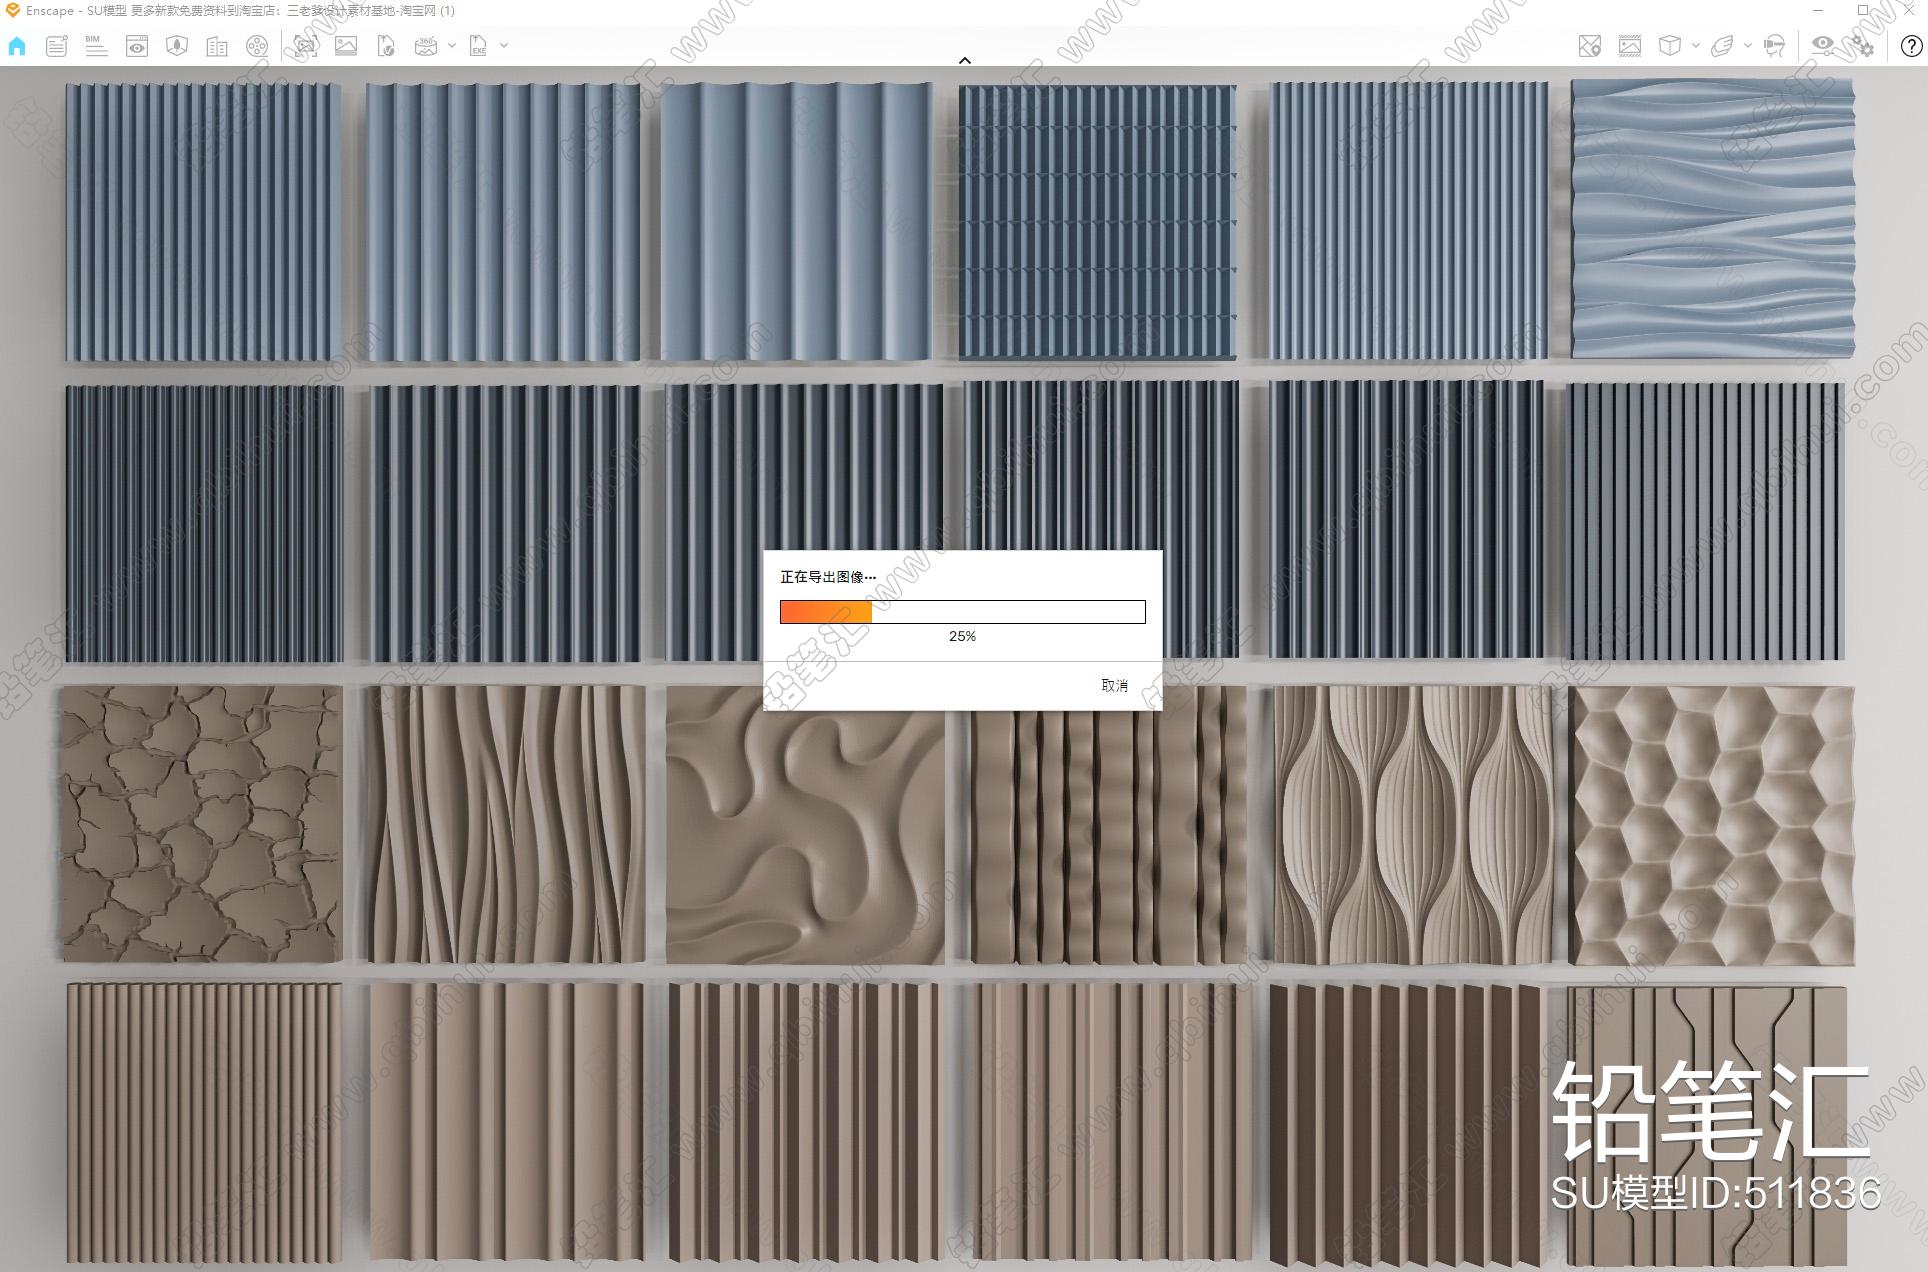
Task: Toggle the safe frame icon
Action: point(1630,46)
